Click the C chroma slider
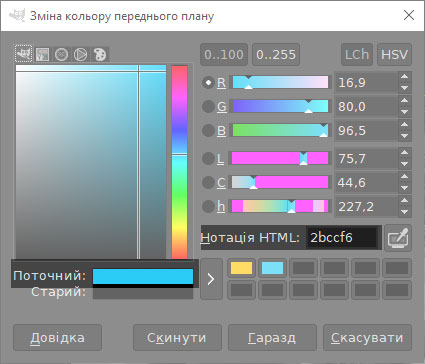Viewport: 425px width, 364px height. (x=280, y=182)
